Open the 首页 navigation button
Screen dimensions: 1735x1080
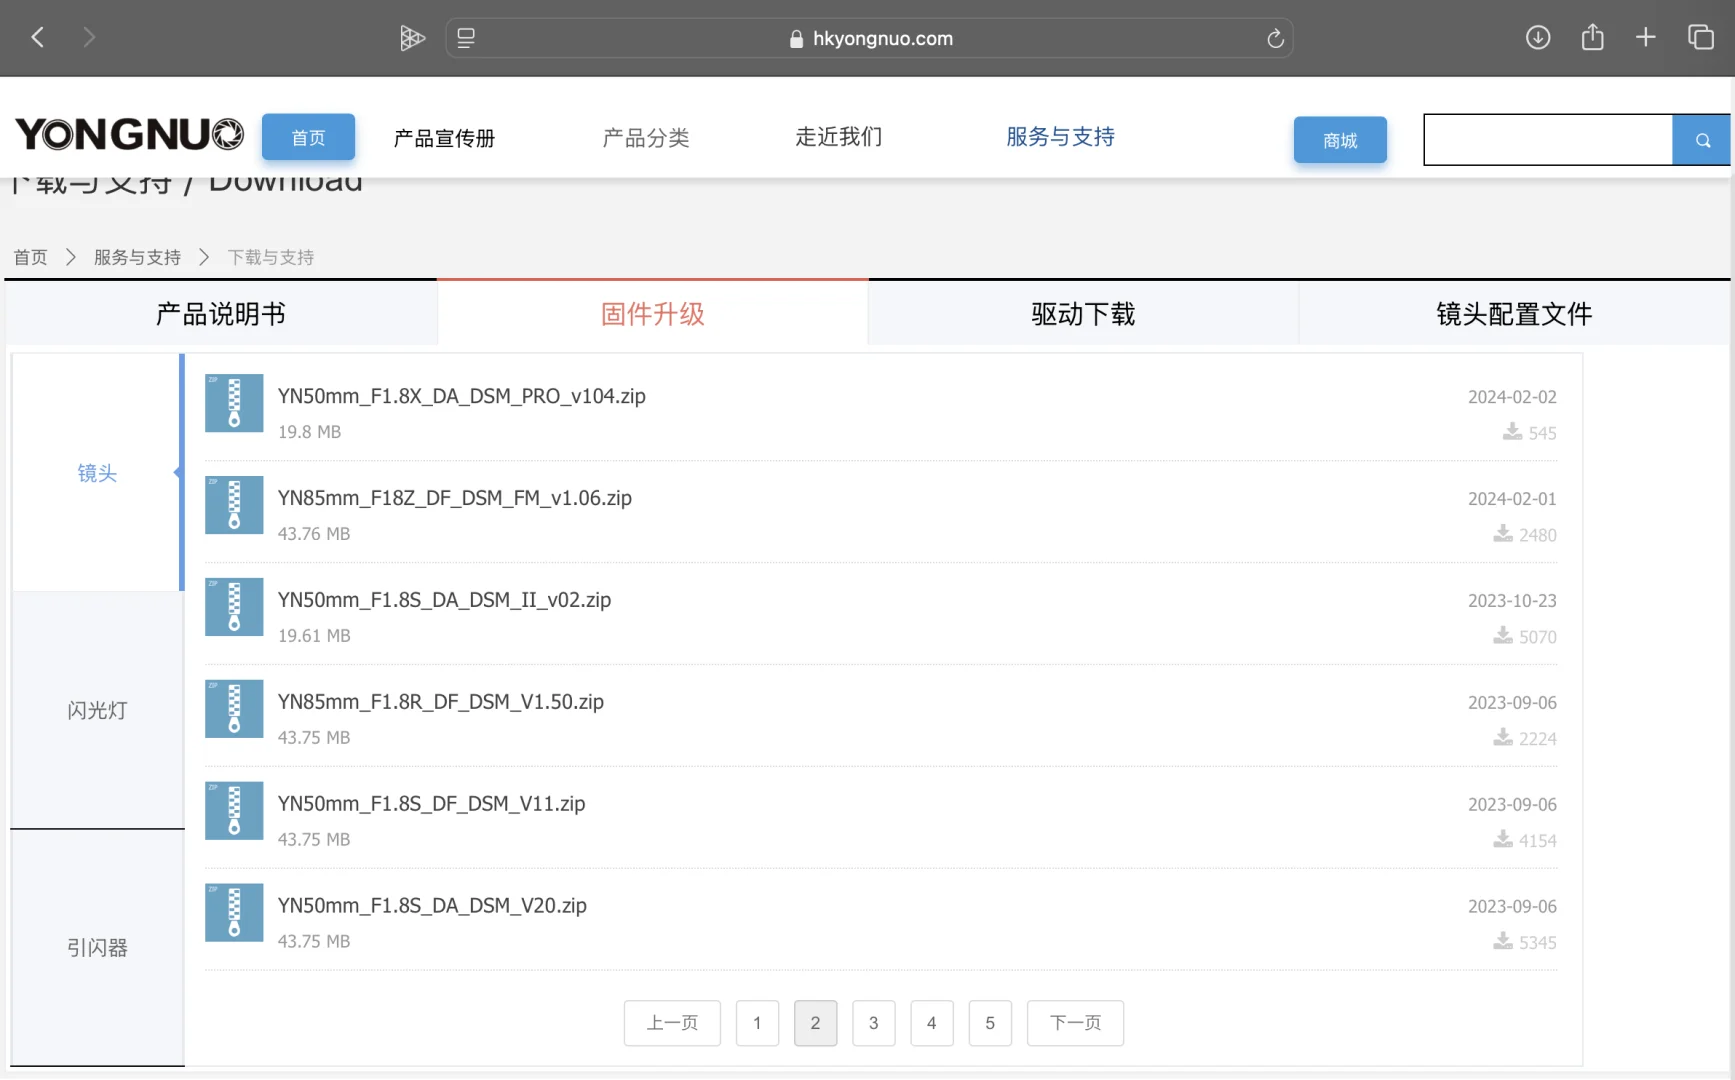point(308,138)
